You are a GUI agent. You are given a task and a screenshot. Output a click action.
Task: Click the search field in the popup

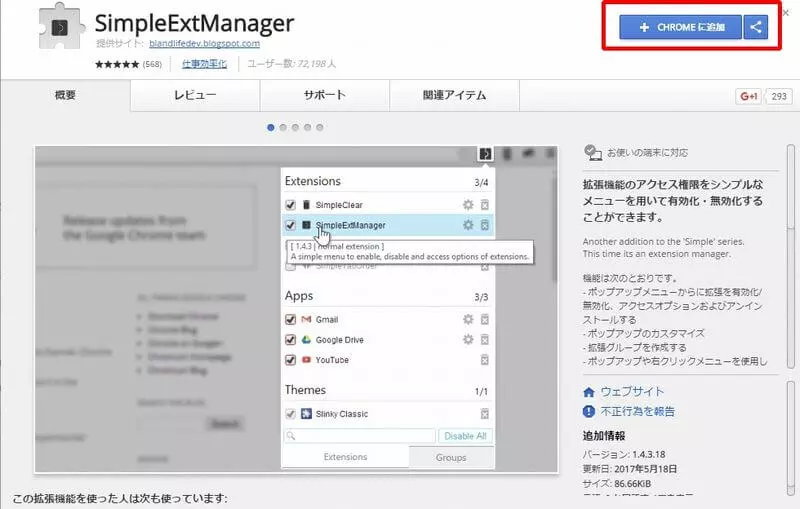coord(360,436)
